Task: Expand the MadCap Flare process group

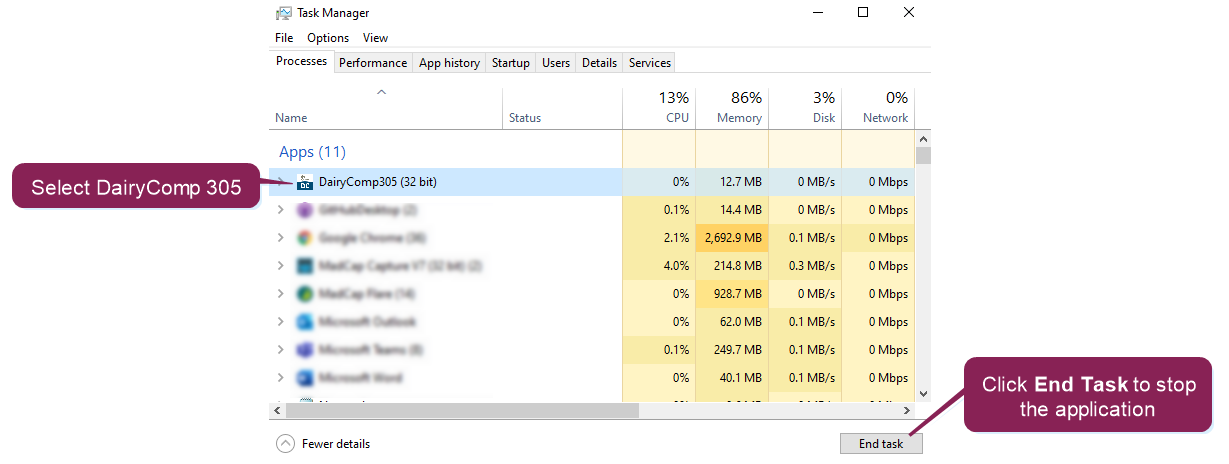Action: 280,294
